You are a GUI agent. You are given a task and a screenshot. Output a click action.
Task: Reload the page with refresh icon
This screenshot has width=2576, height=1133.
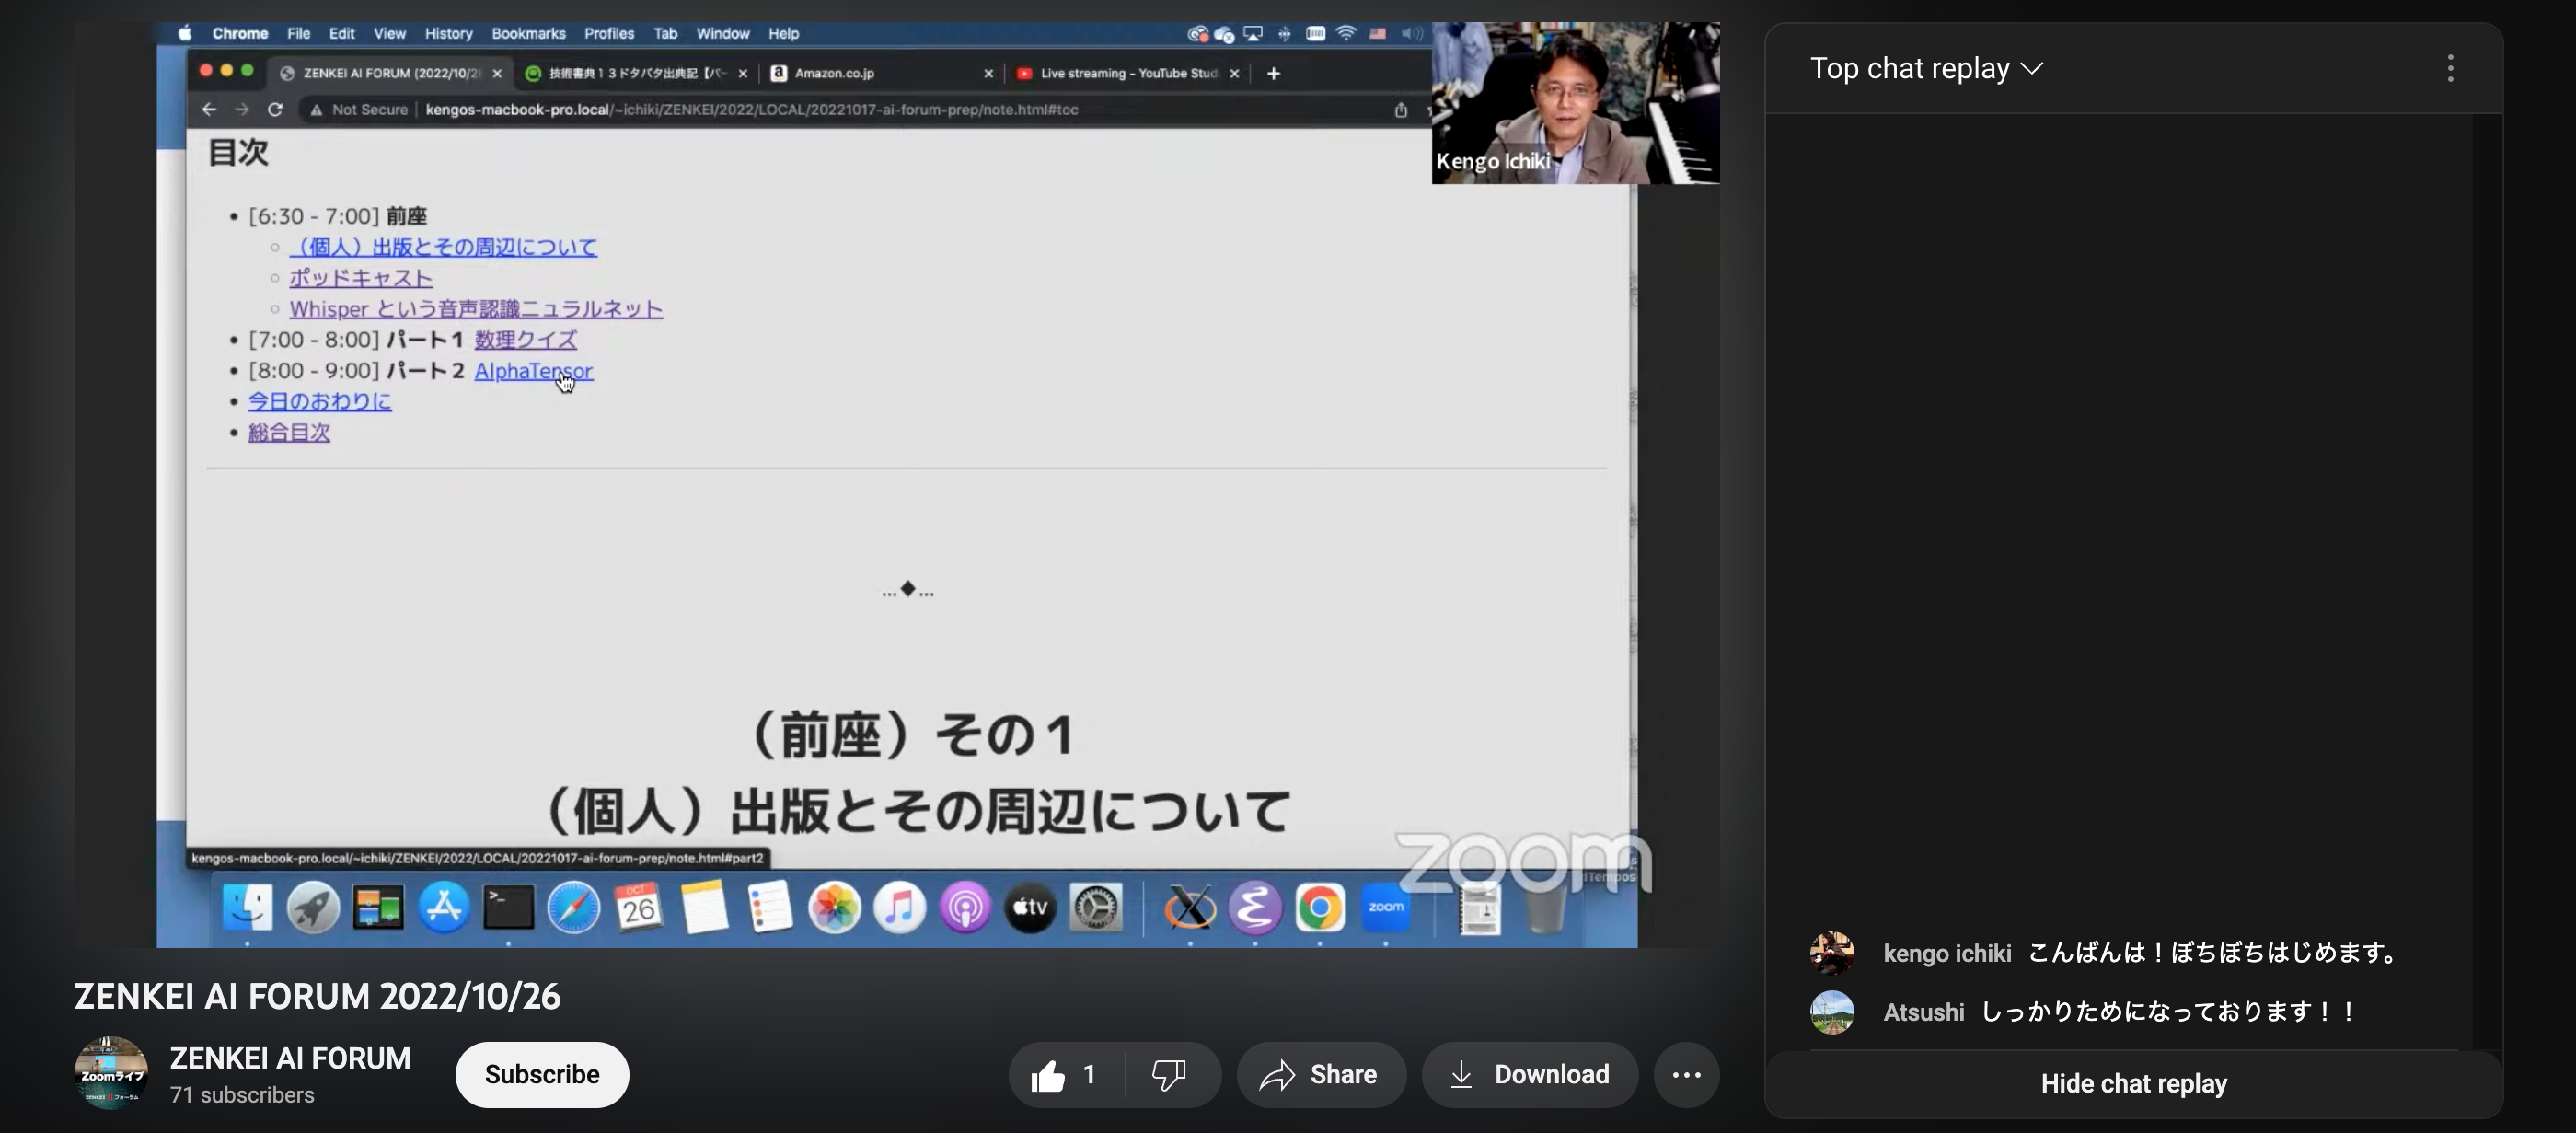[x=275, y=109]
